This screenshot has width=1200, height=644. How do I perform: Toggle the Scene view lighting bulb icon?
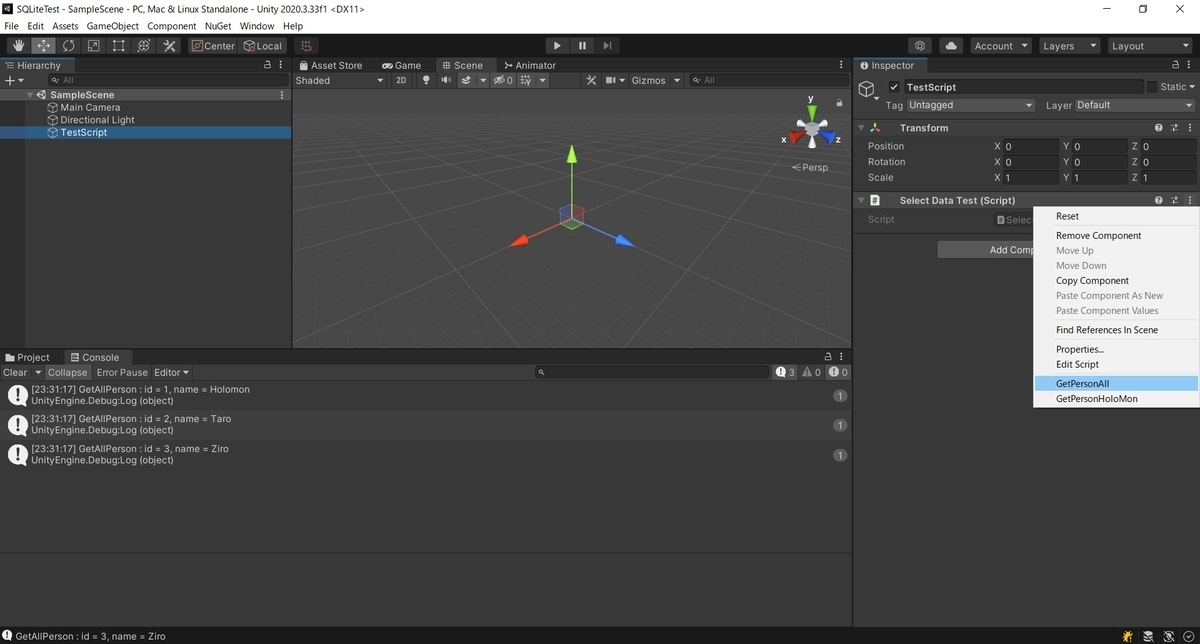[x=425, y=80]
